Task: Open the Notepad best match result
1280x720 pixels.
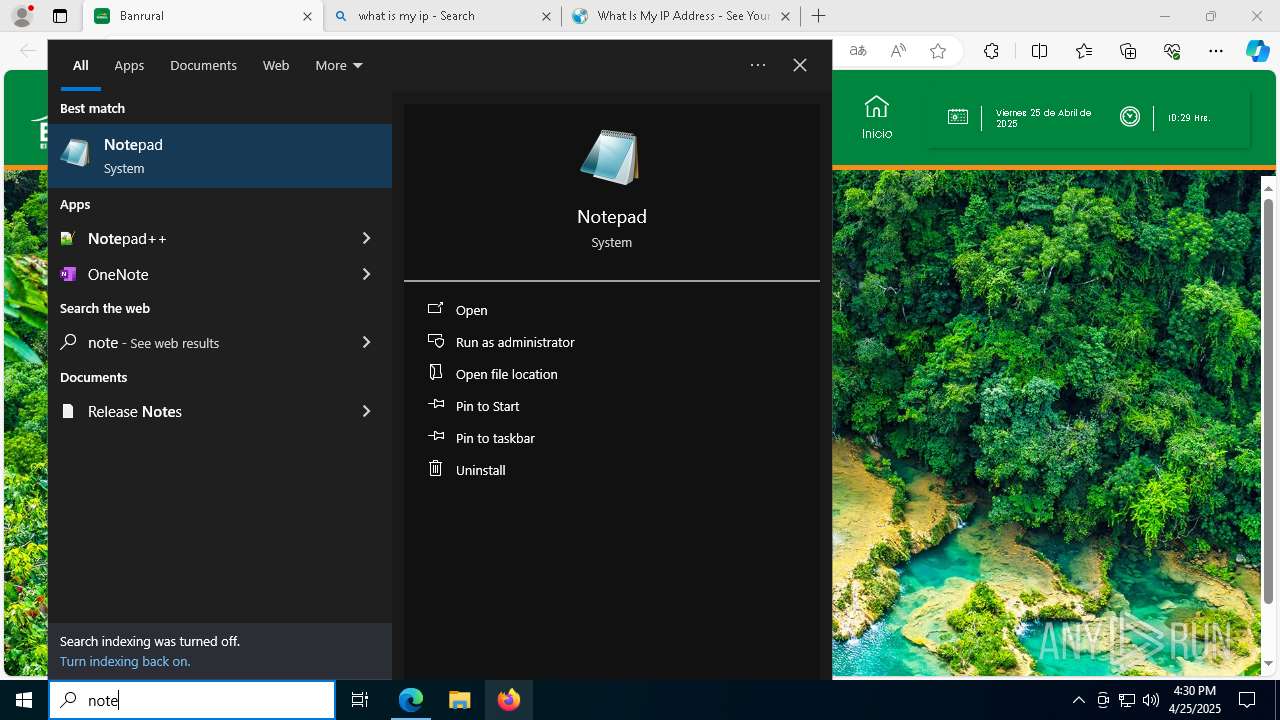Action: click(x=220, y=156)
